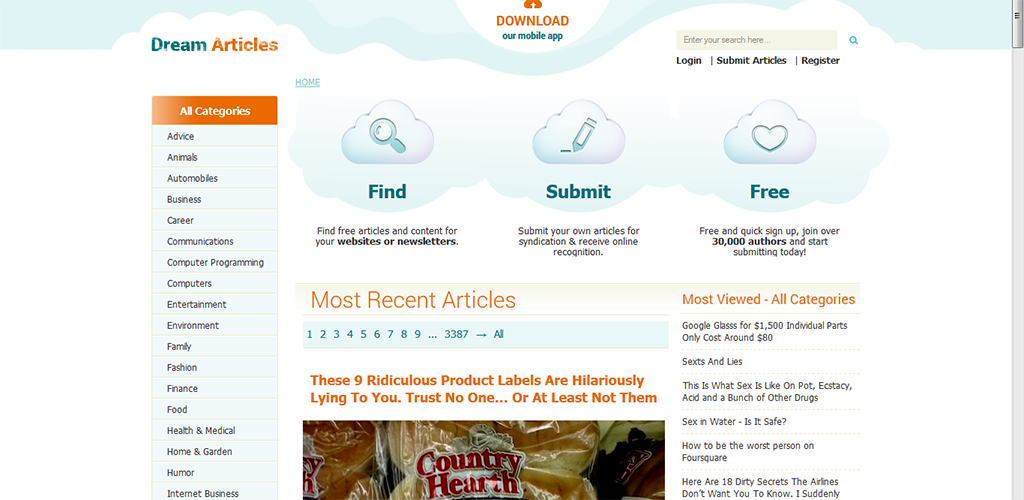Go to next page arrow in pagination
1024x500 pixels.
tap(481, 334)
